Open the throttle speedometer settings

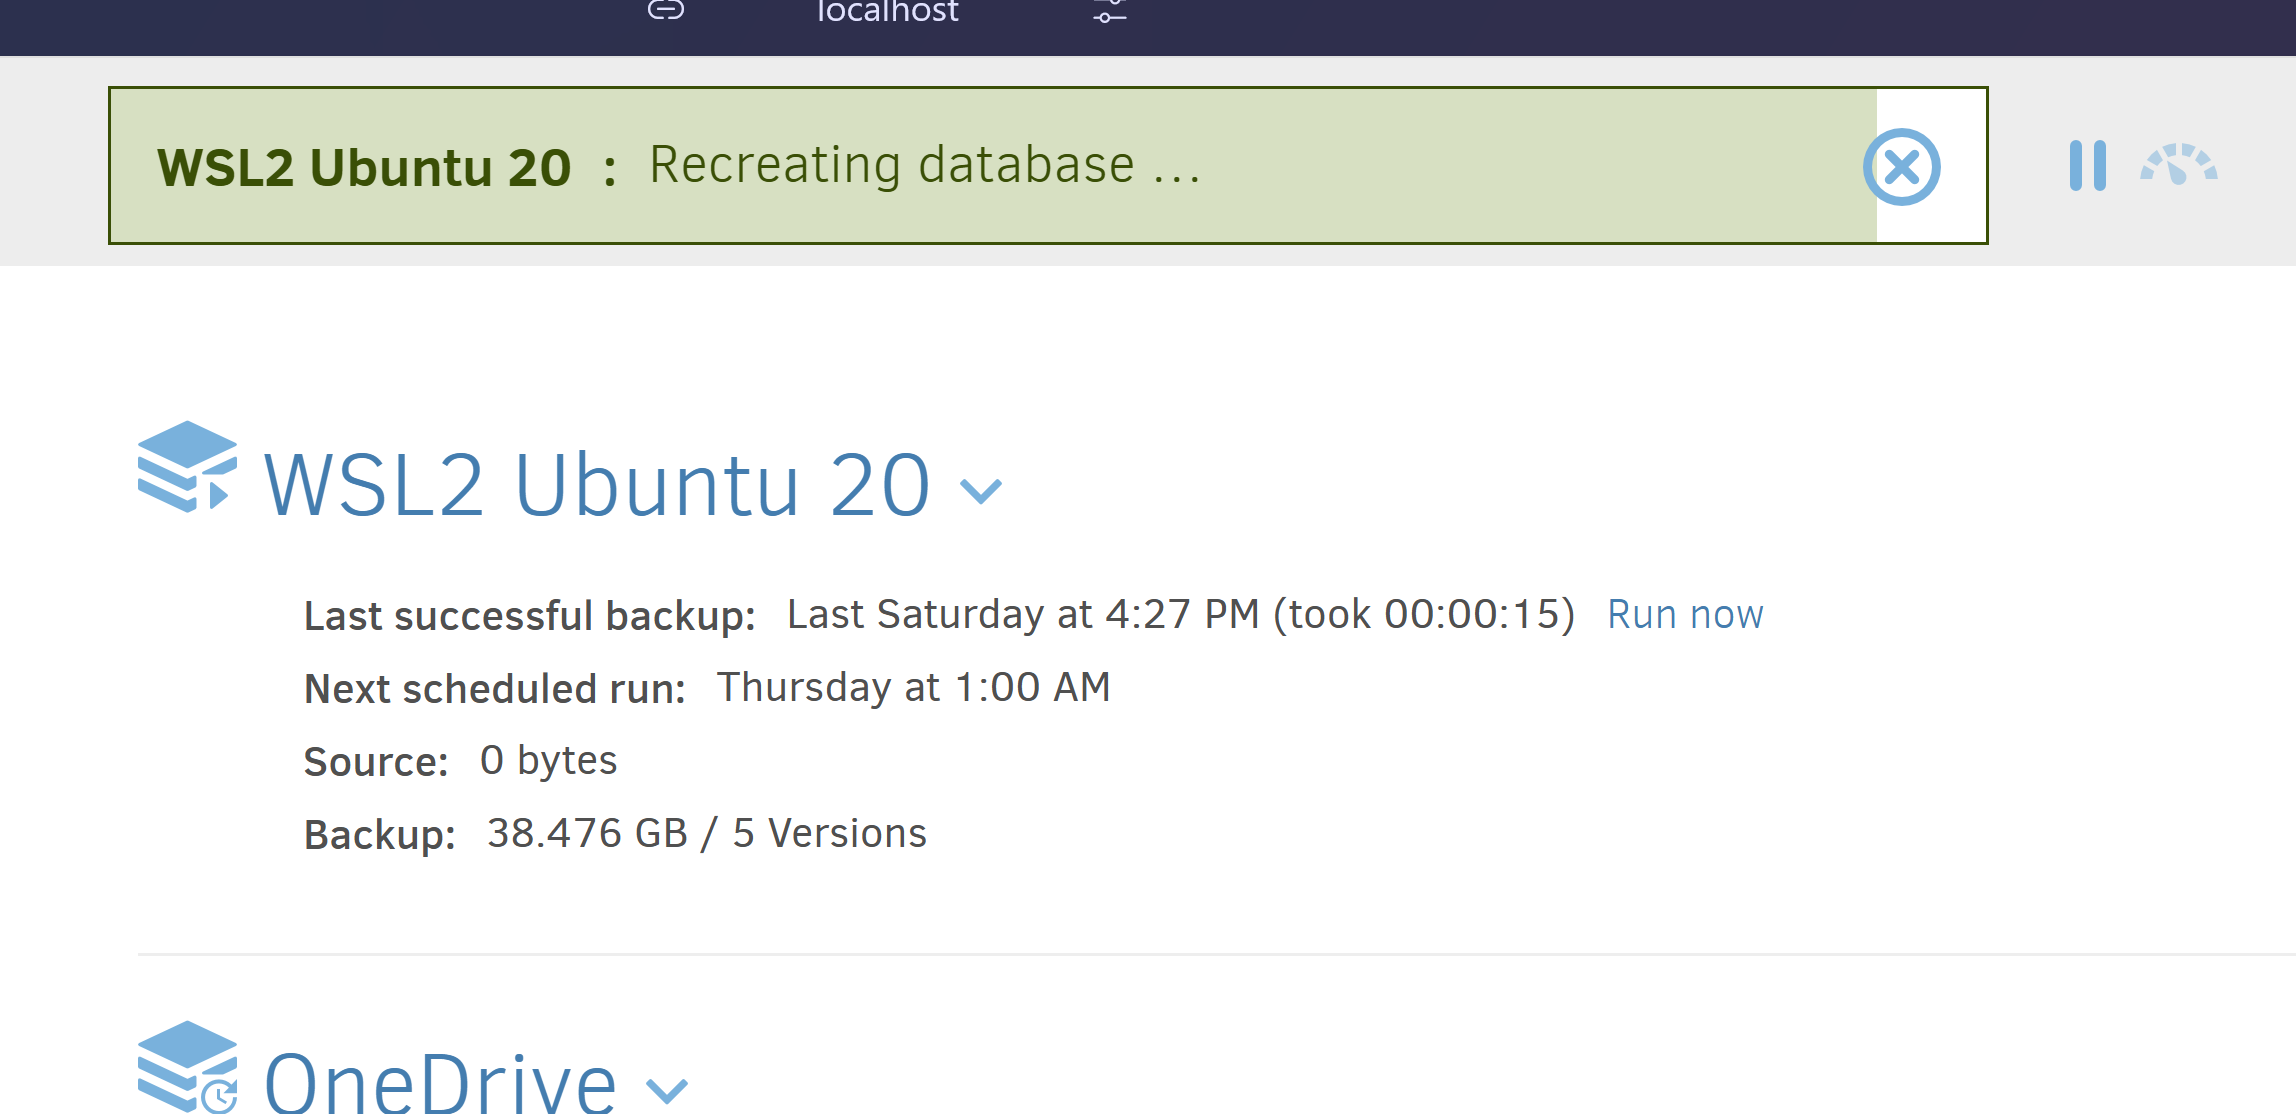click(x=2179, y=166)
